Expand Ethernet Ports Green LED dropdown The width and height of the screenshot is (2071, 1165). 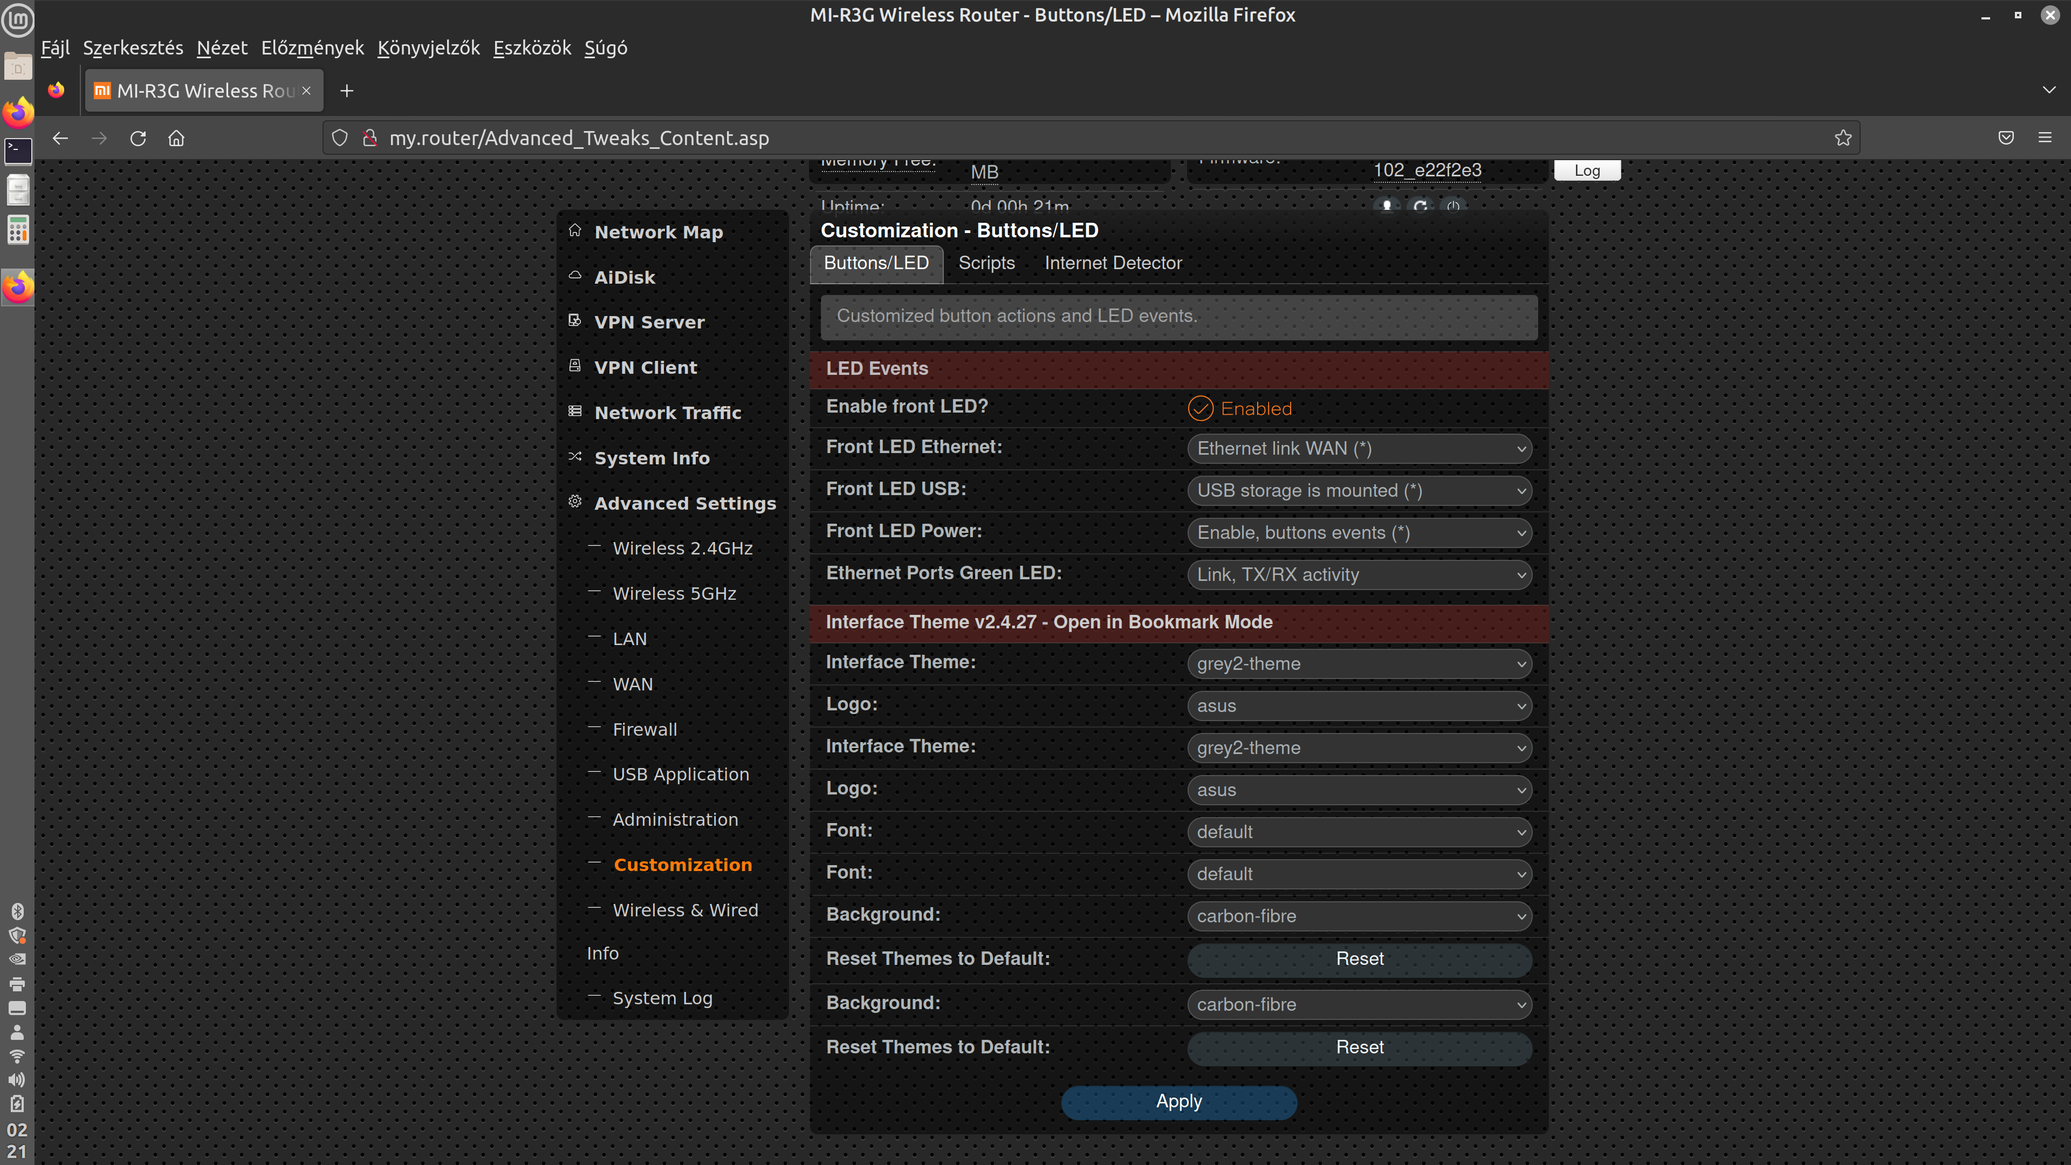pos(1359,575)
